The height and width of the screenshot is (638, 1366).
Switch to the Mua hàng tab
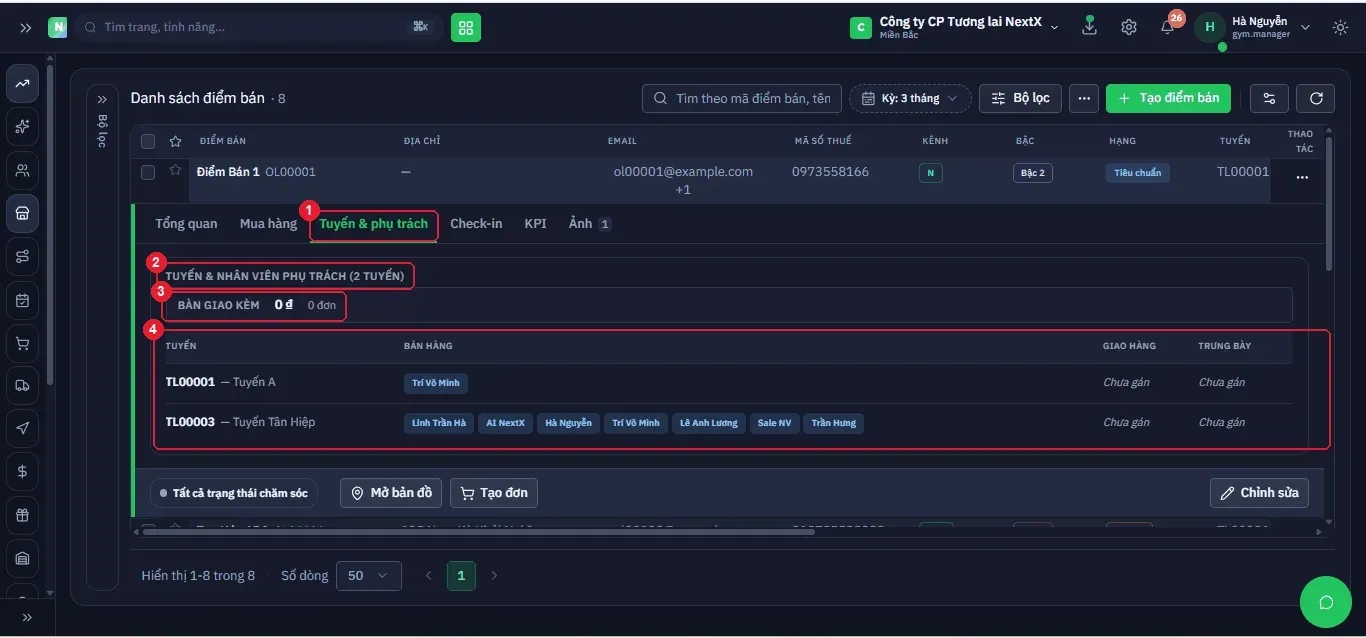point(268,224)
